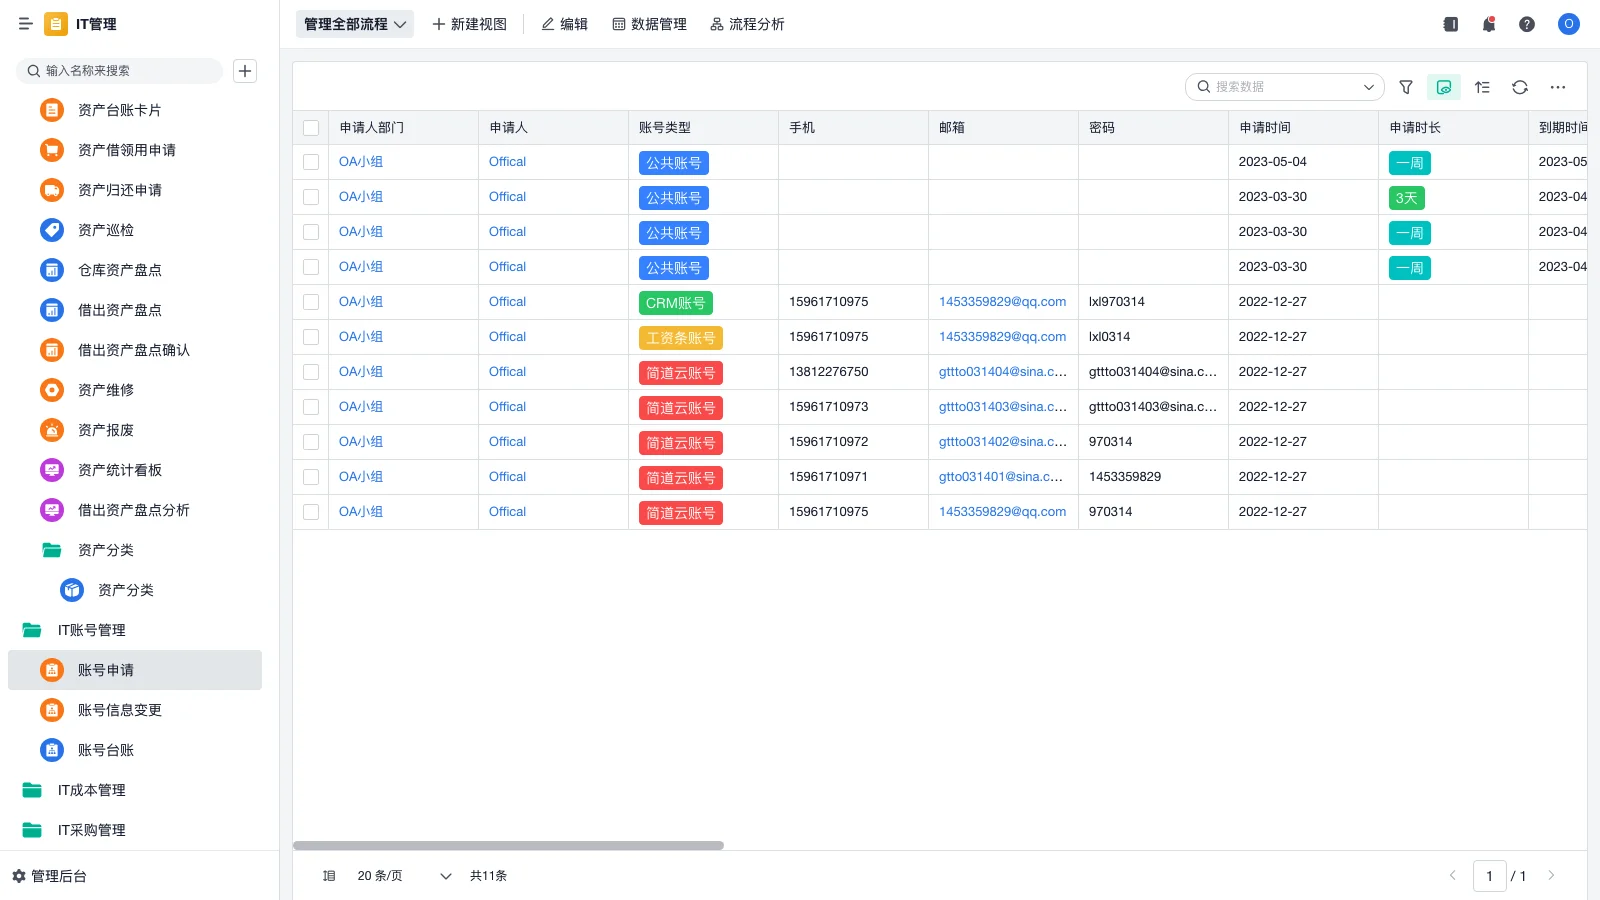This screenshot has height=900, width=1600.
Task: Click the 新建视图 button
Action: click(x=469, y=24)
